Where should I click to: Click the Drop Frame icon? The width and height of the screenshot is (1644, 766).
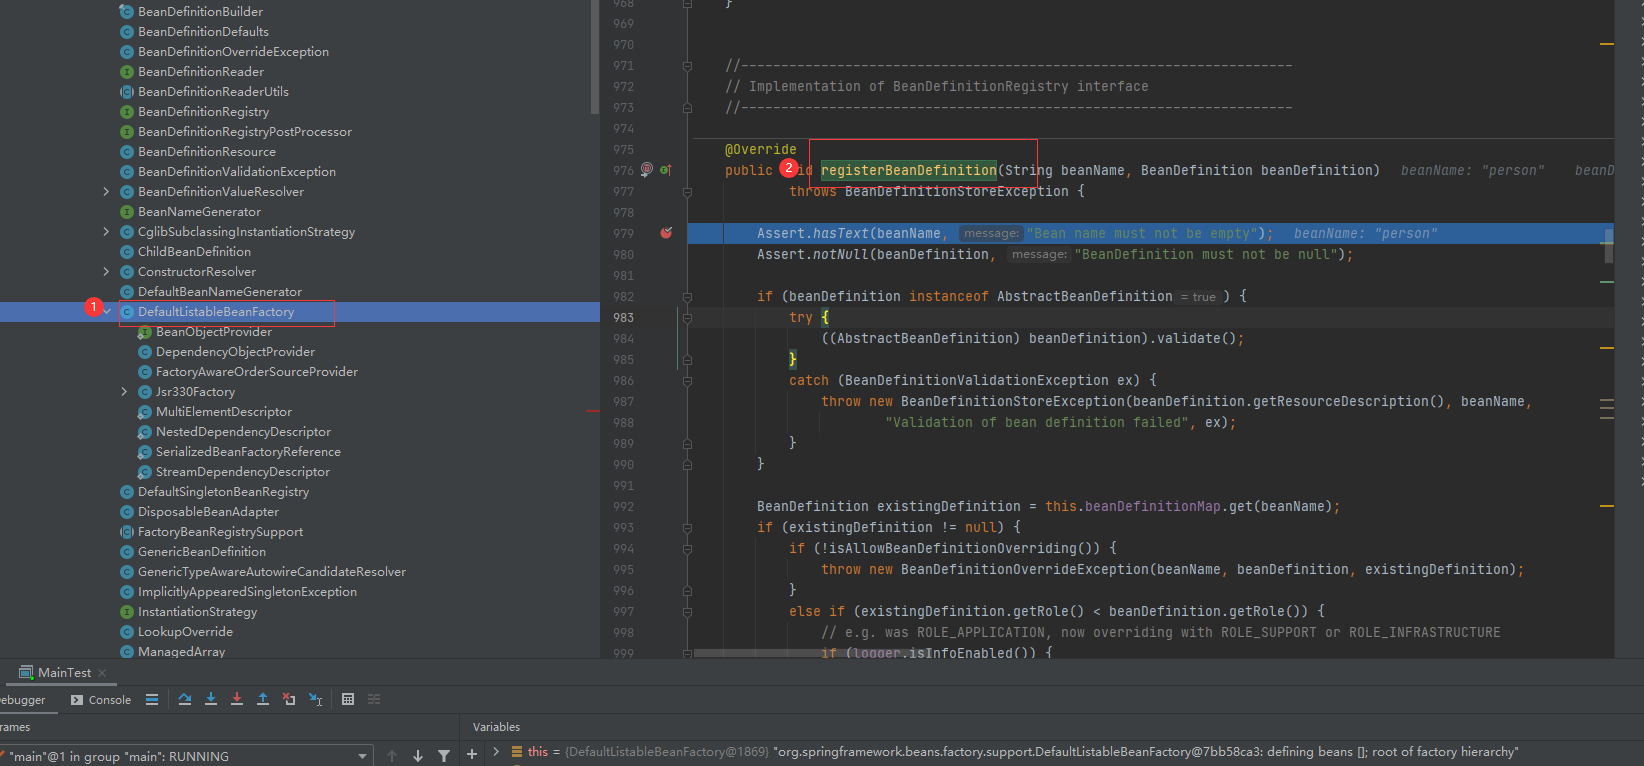click(x=289, y=699)
